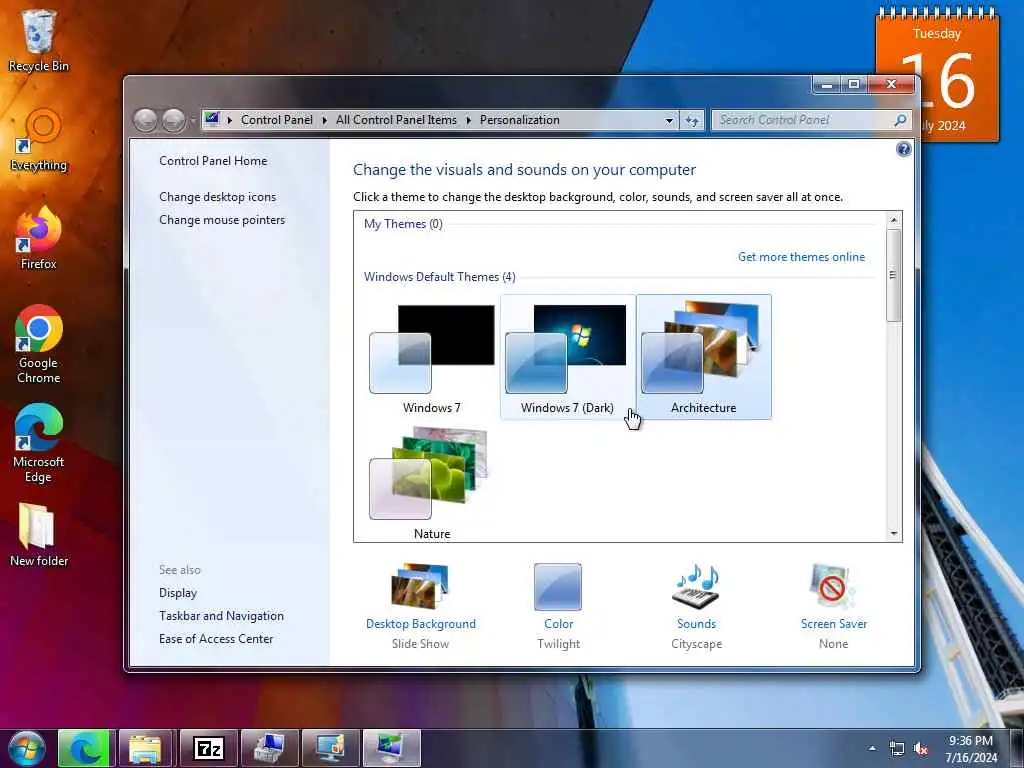The image size is (1024, 768).
Task: Open Change desktop icons link
Action: coord(217,197)
